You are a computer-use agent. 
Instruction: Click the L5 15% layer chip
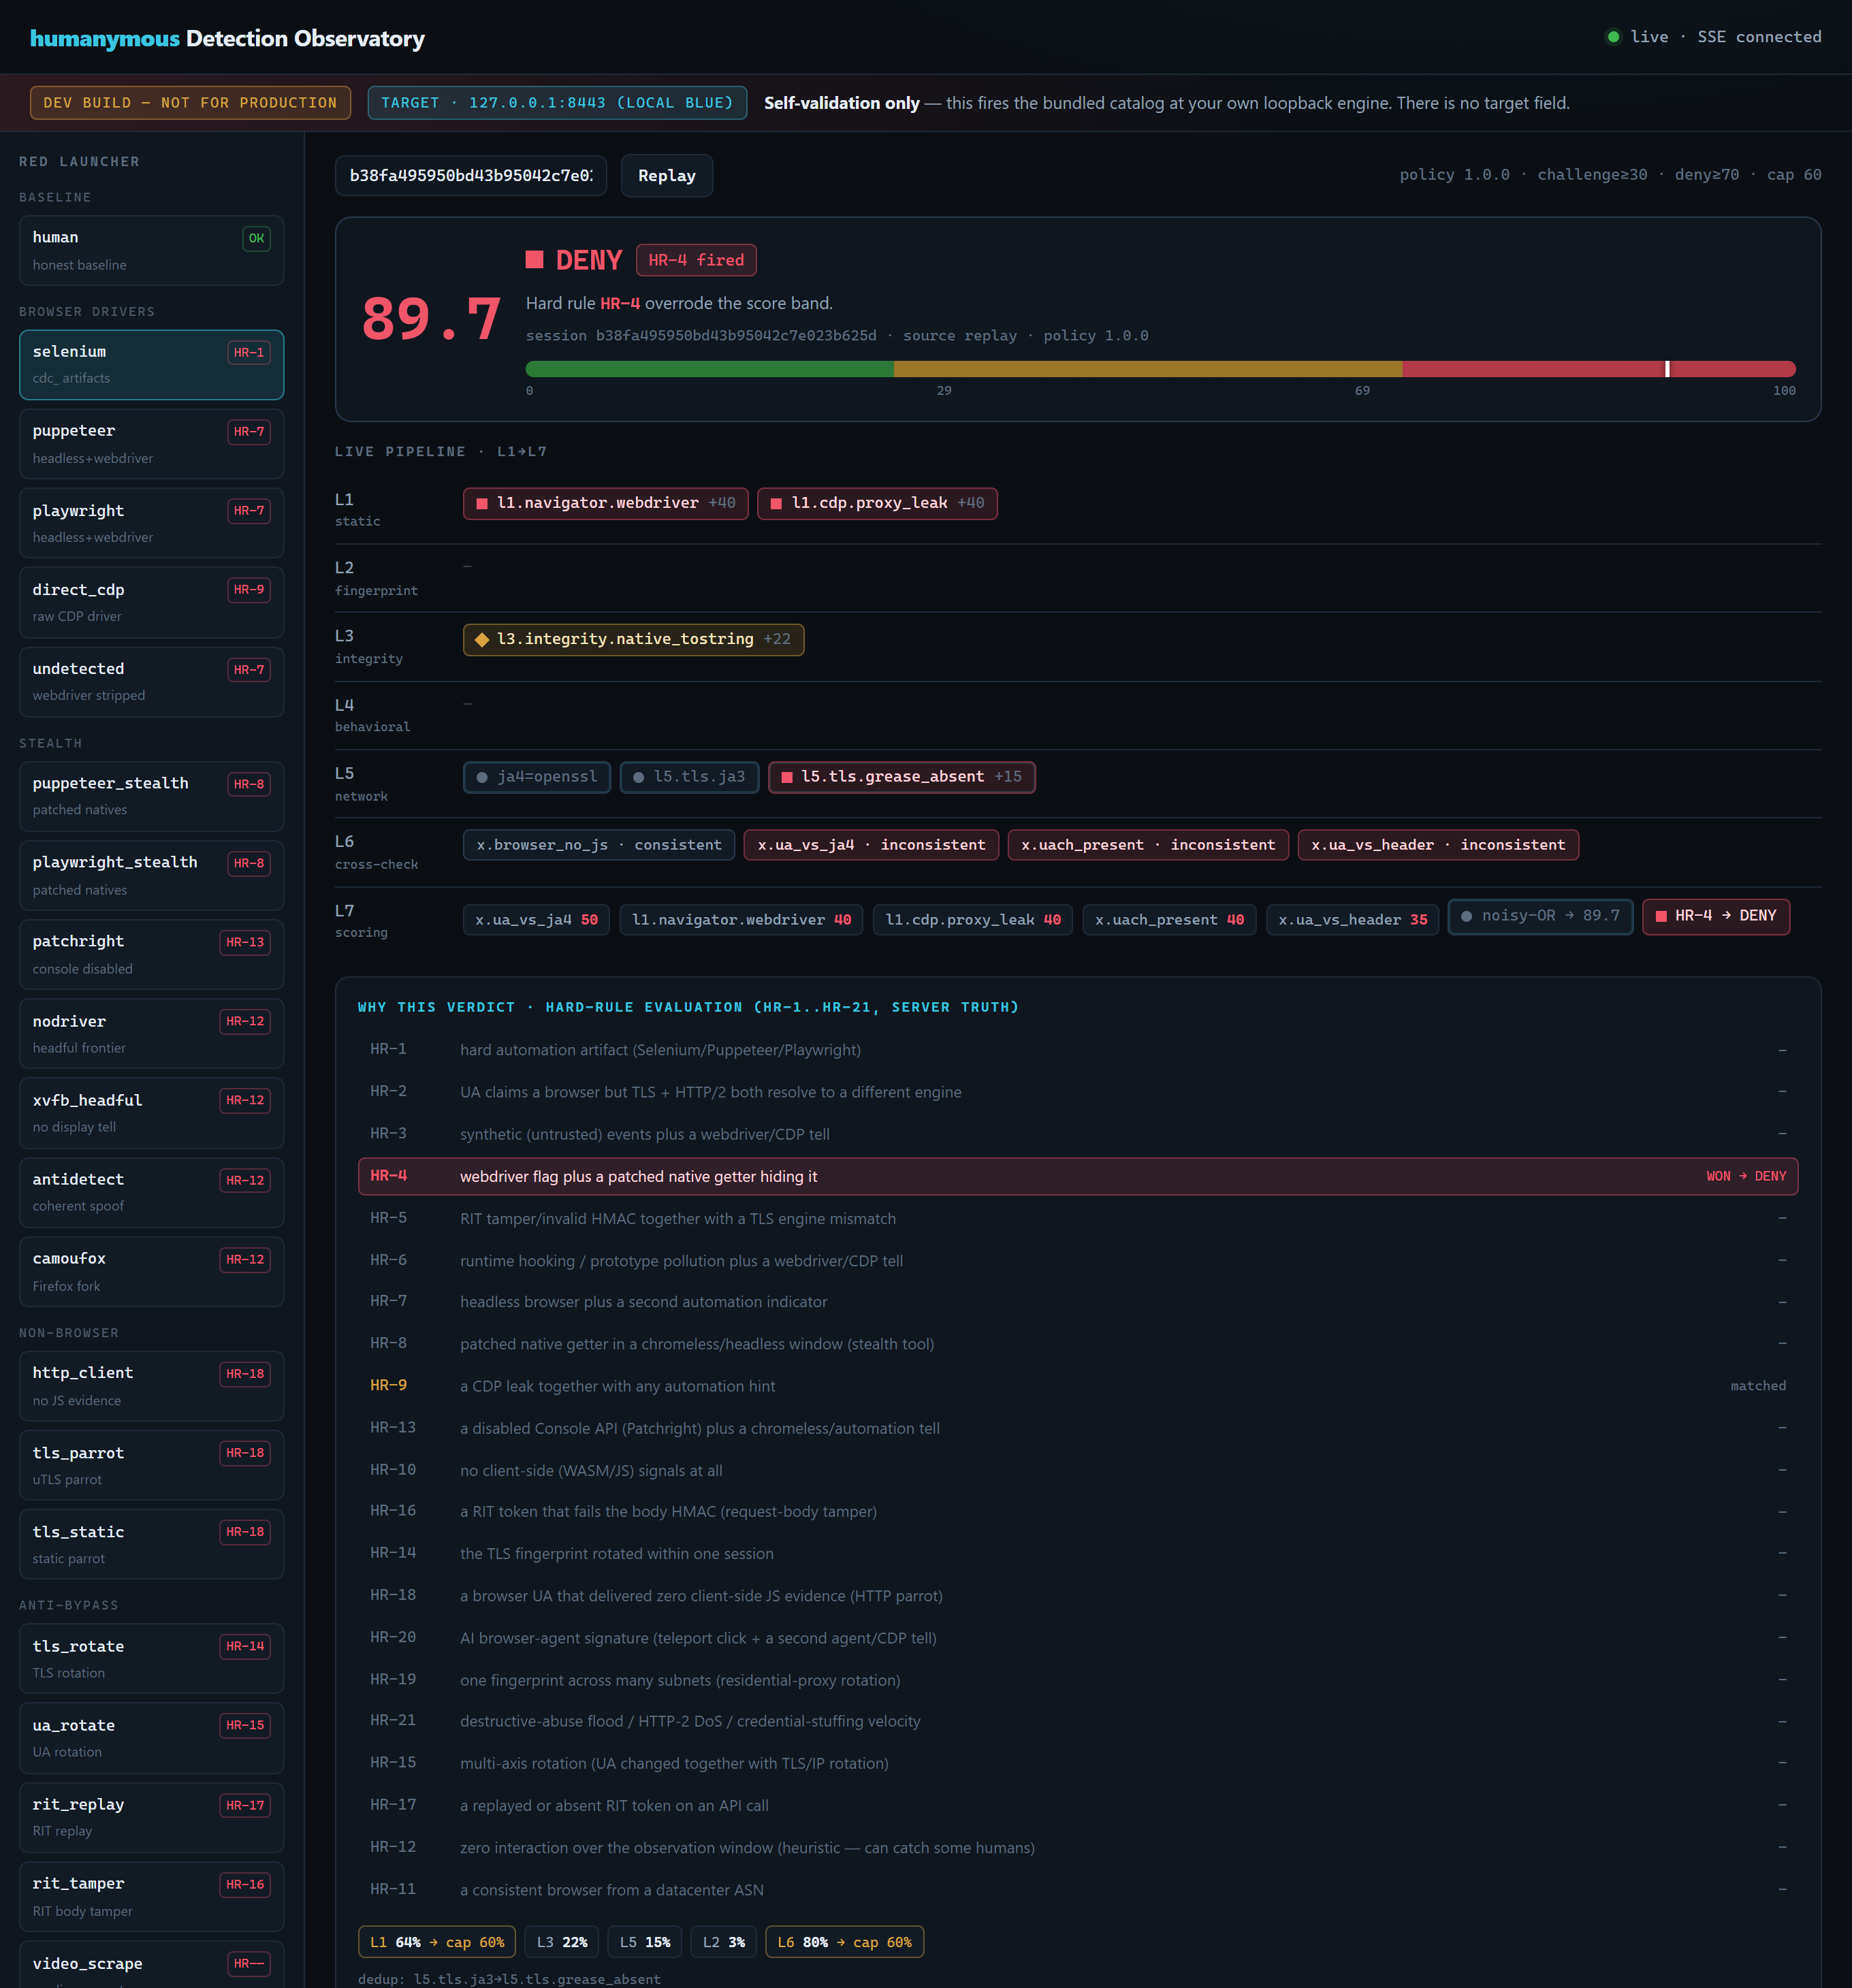click(645, 1942)
